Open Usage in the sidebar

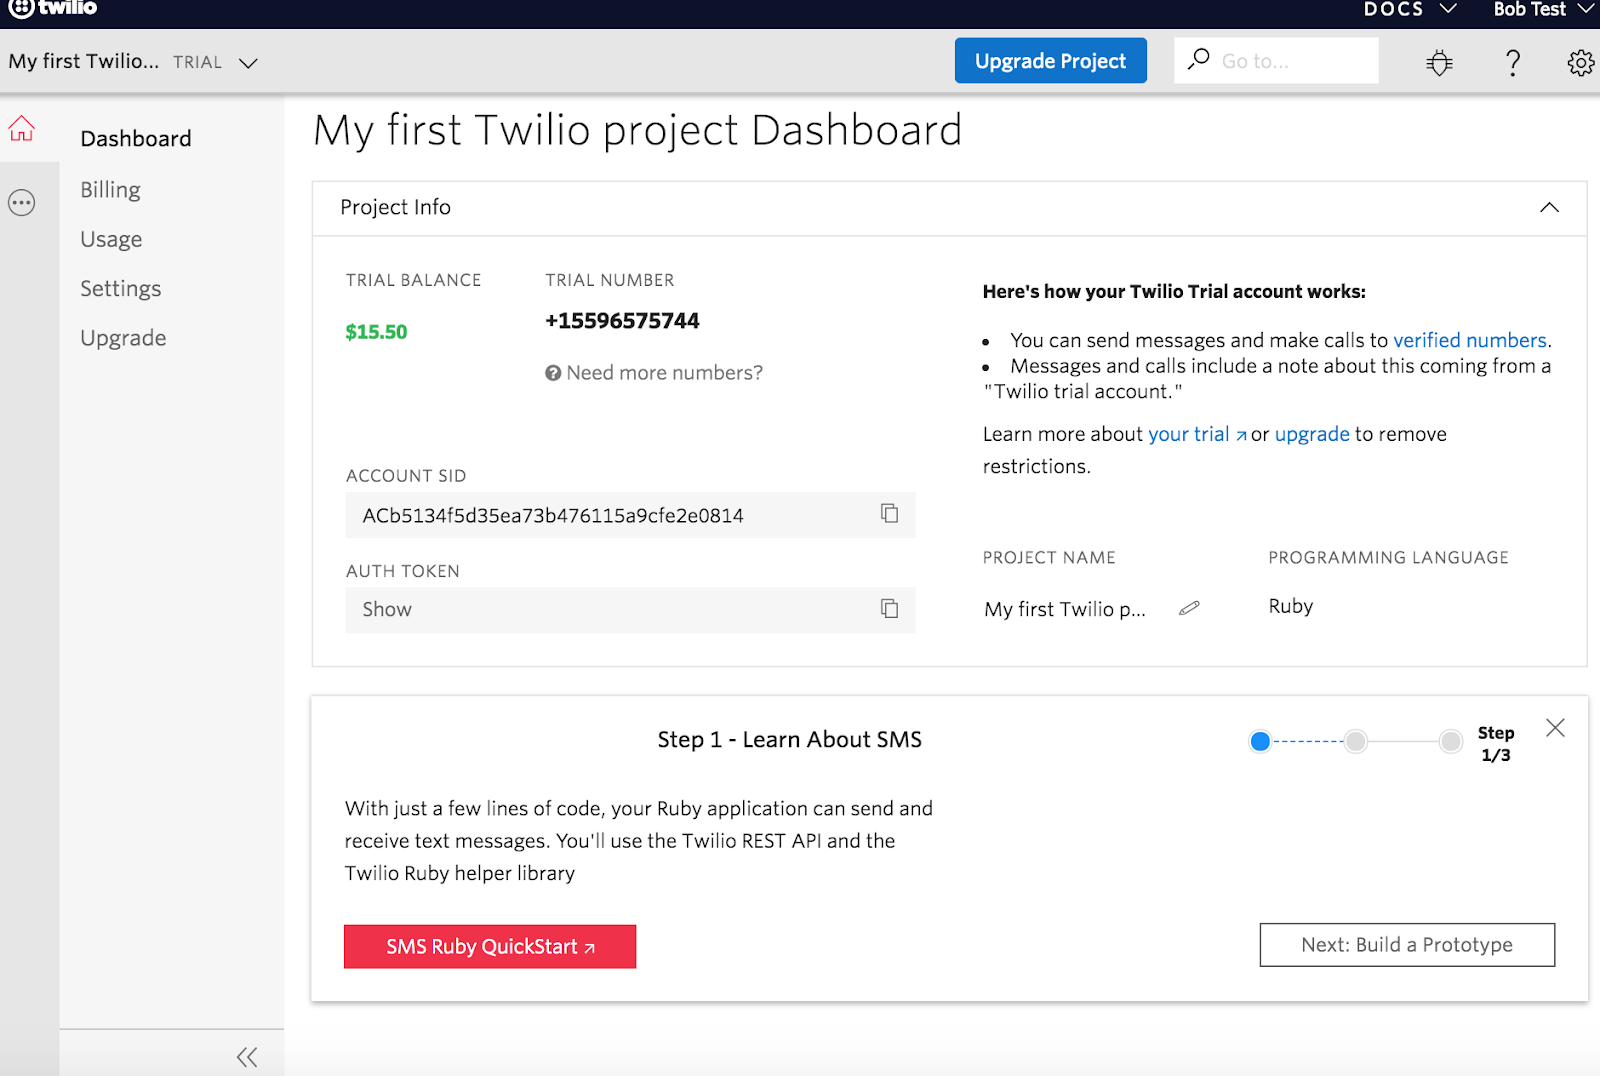tap(111, 240)
